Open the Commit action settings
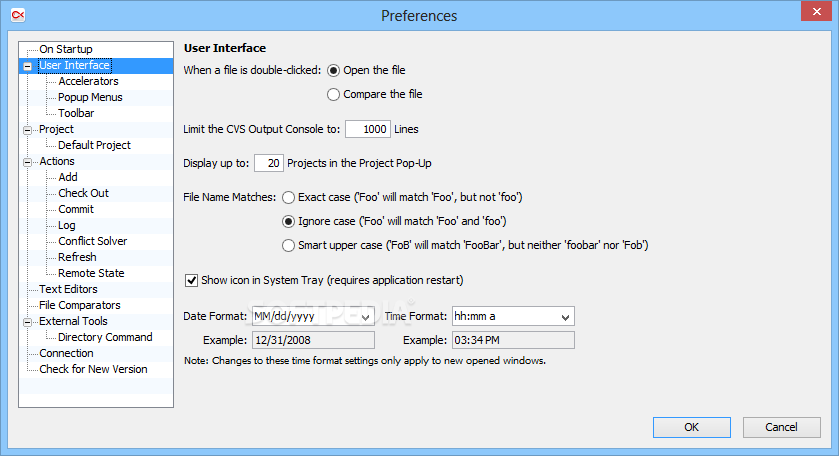The width and height of the screenshot is (839, 456). pos(76,209)
